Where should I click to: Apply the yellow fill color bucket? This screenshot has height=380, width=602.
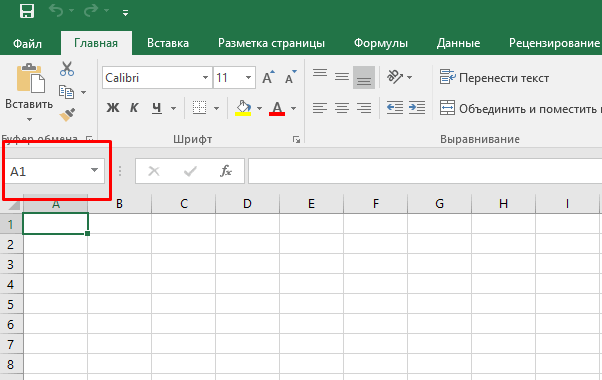[x=243, y=108]
